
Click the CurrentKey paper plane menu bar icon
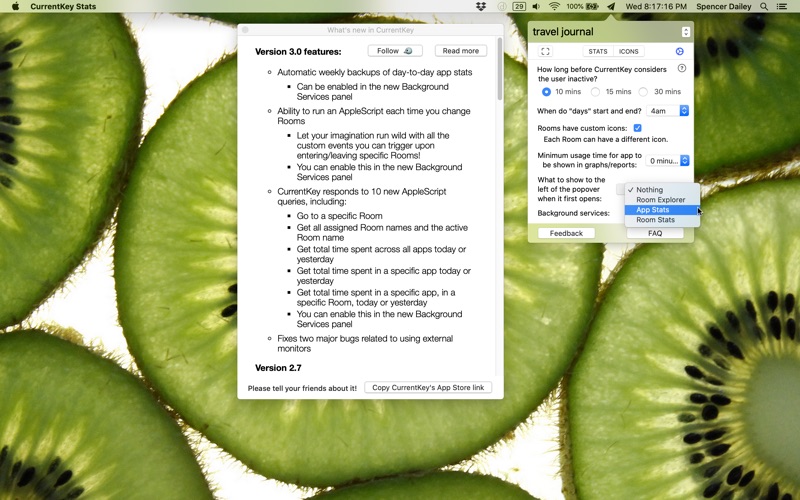click(611, 7)
